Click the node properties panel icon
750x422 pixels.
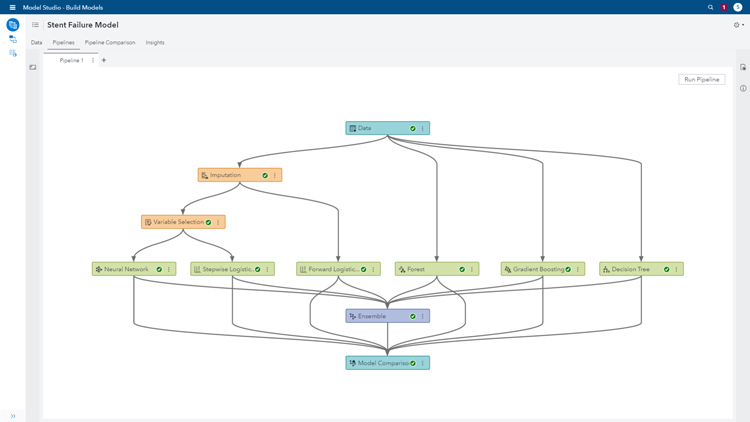pyautogui.click(x=743, y=67)
